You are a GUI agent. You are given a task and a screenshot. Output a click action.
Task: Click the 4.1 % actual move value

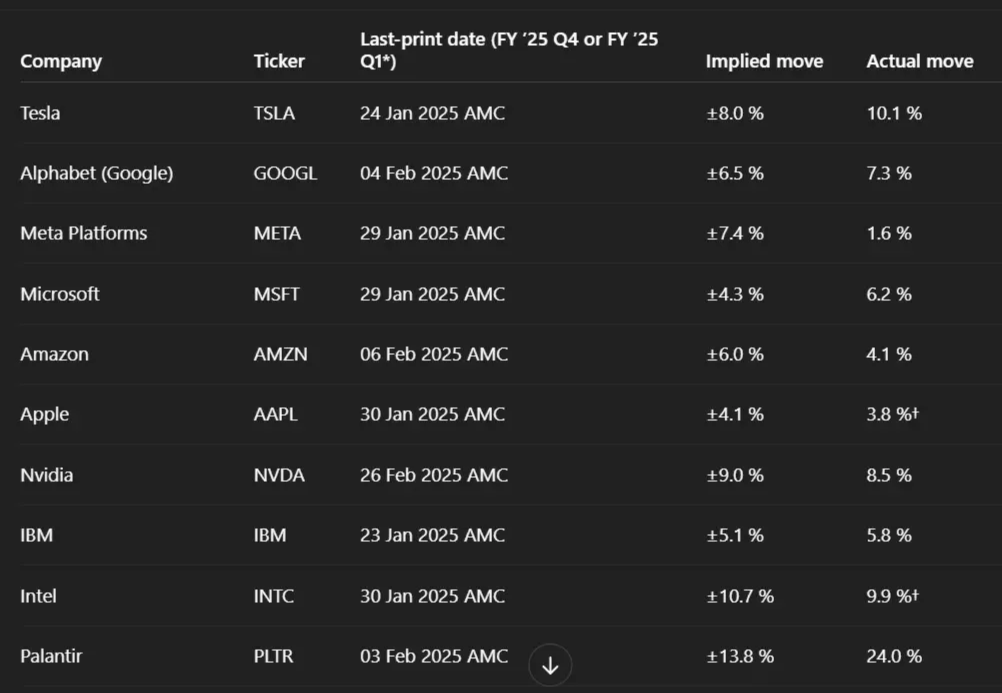click(889, 354)
